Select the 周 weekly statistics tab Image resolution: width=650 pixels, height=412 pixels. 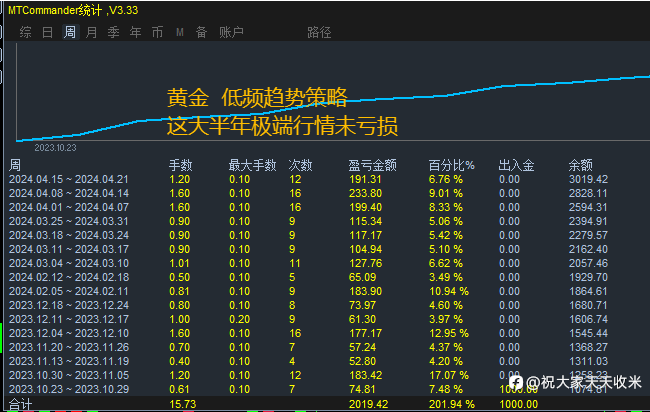[70, 32]
